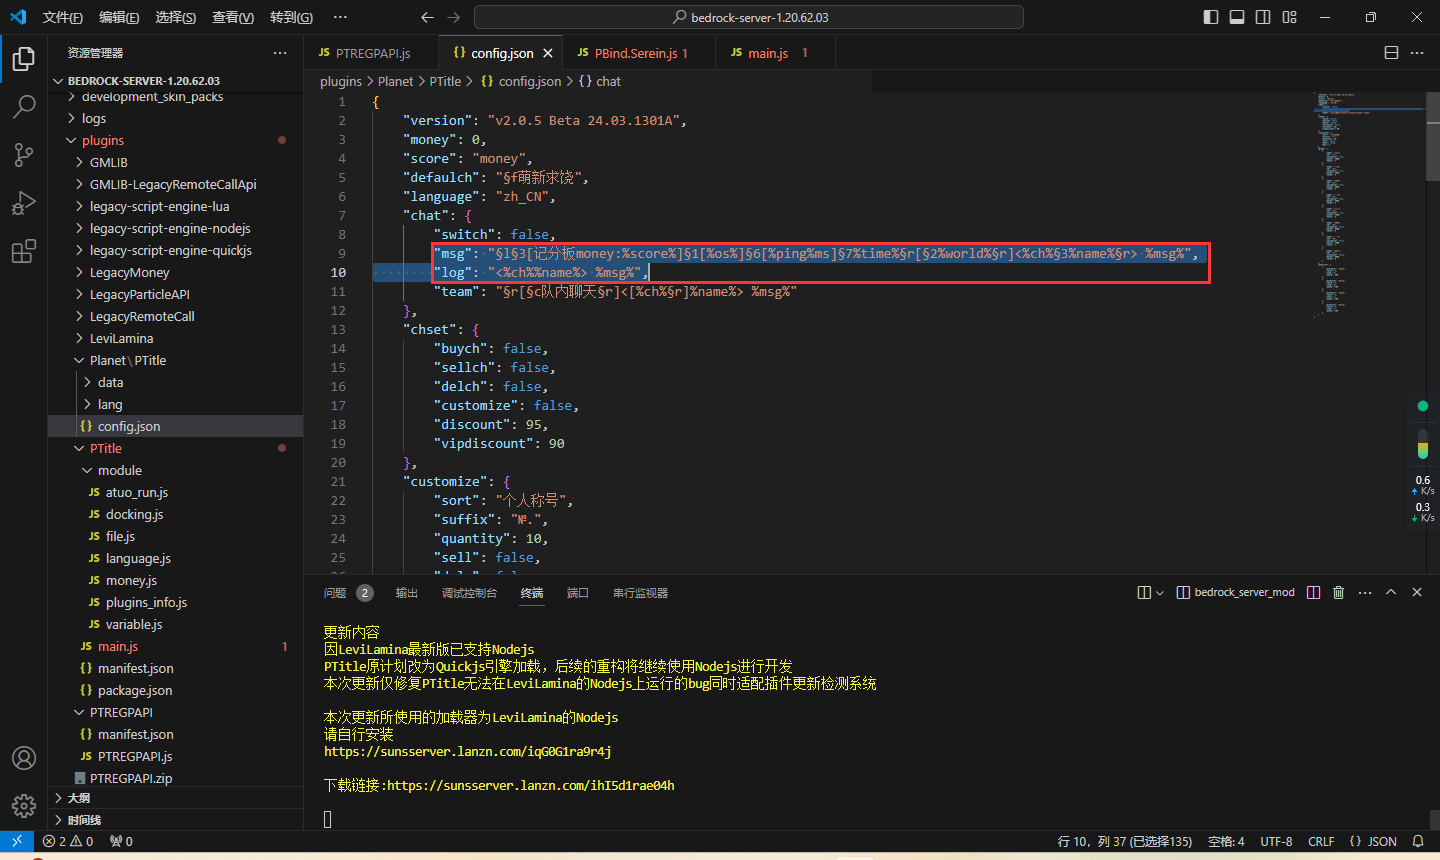
Task: Open the Manage gear icon
Action: coord(24,806)
